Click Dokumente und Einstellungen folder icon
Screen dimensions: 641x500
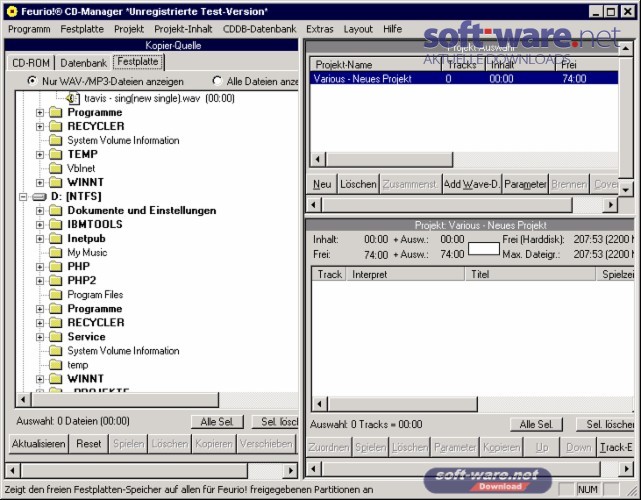pos(56,211)
